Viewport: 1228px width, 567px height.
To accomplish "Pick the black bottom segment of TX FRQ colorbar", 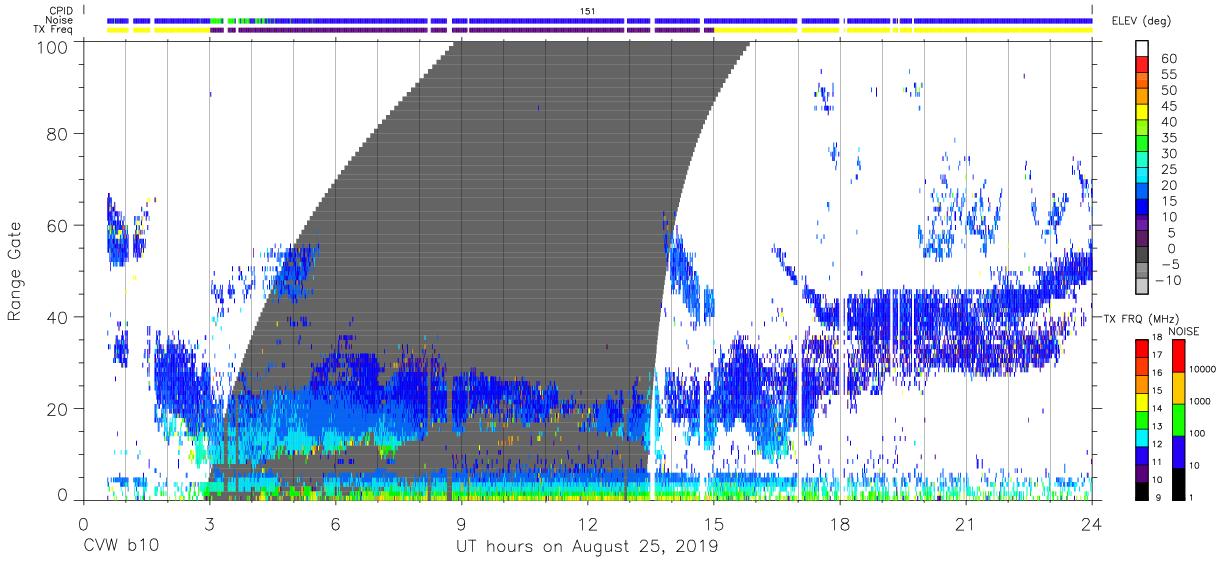I will [x=1142, y=491].
